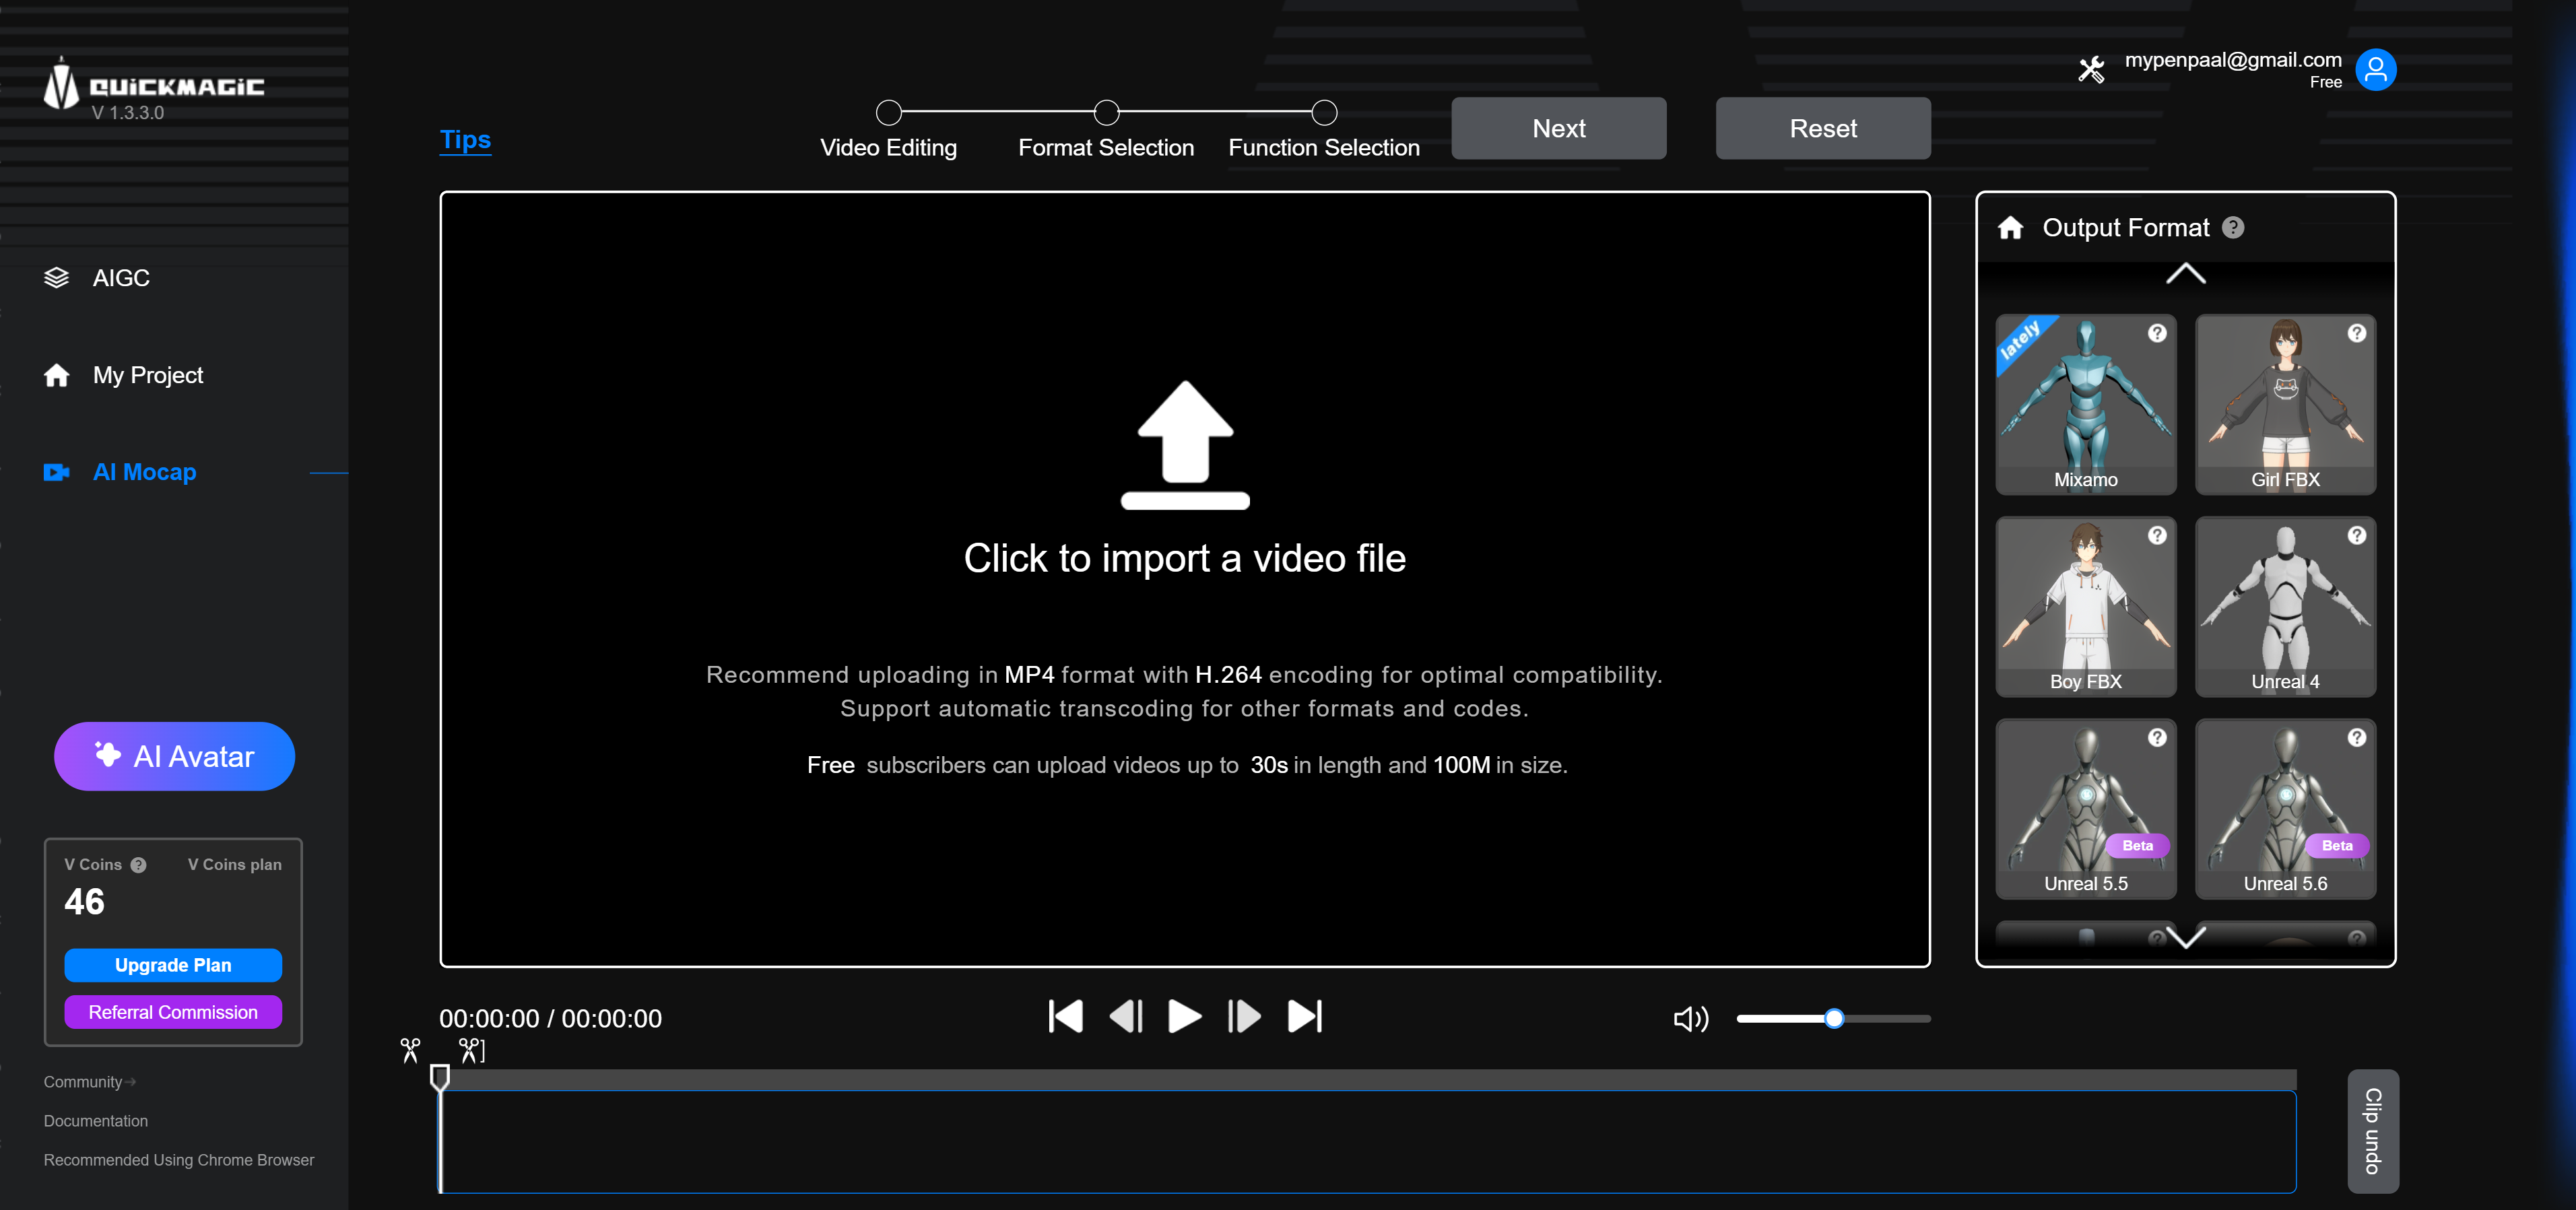Click Upgrade Plan
Screen dimensions: 2576x1210
coord(172,965)
